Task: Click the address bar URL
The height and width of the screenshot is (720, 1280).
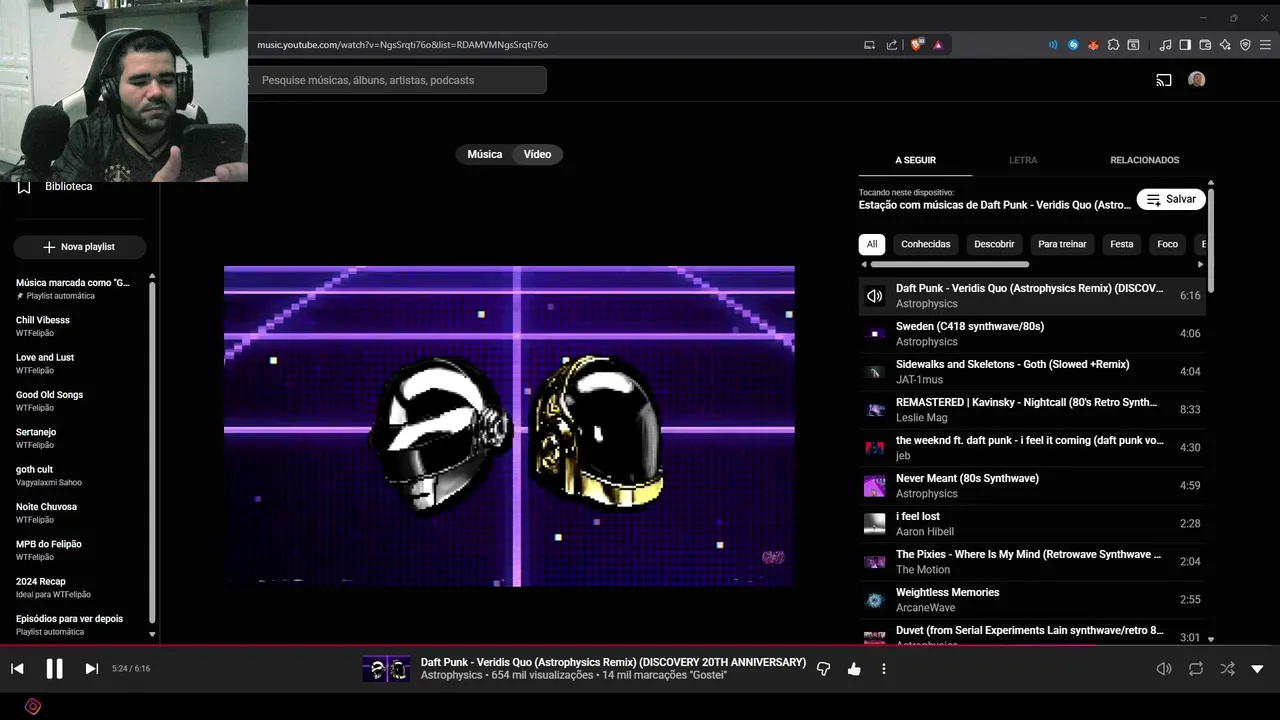Action: coord(403,45)
